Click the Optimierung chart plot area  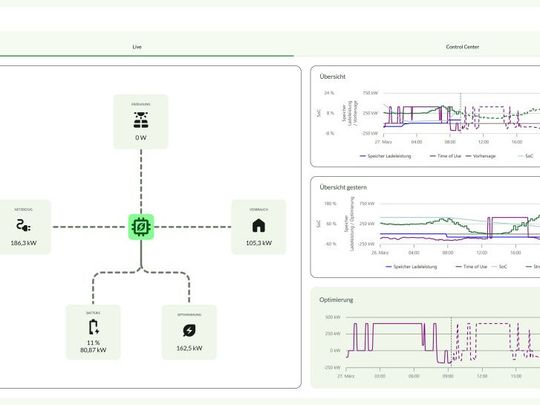pyautogui.click(x=443, y=342)
